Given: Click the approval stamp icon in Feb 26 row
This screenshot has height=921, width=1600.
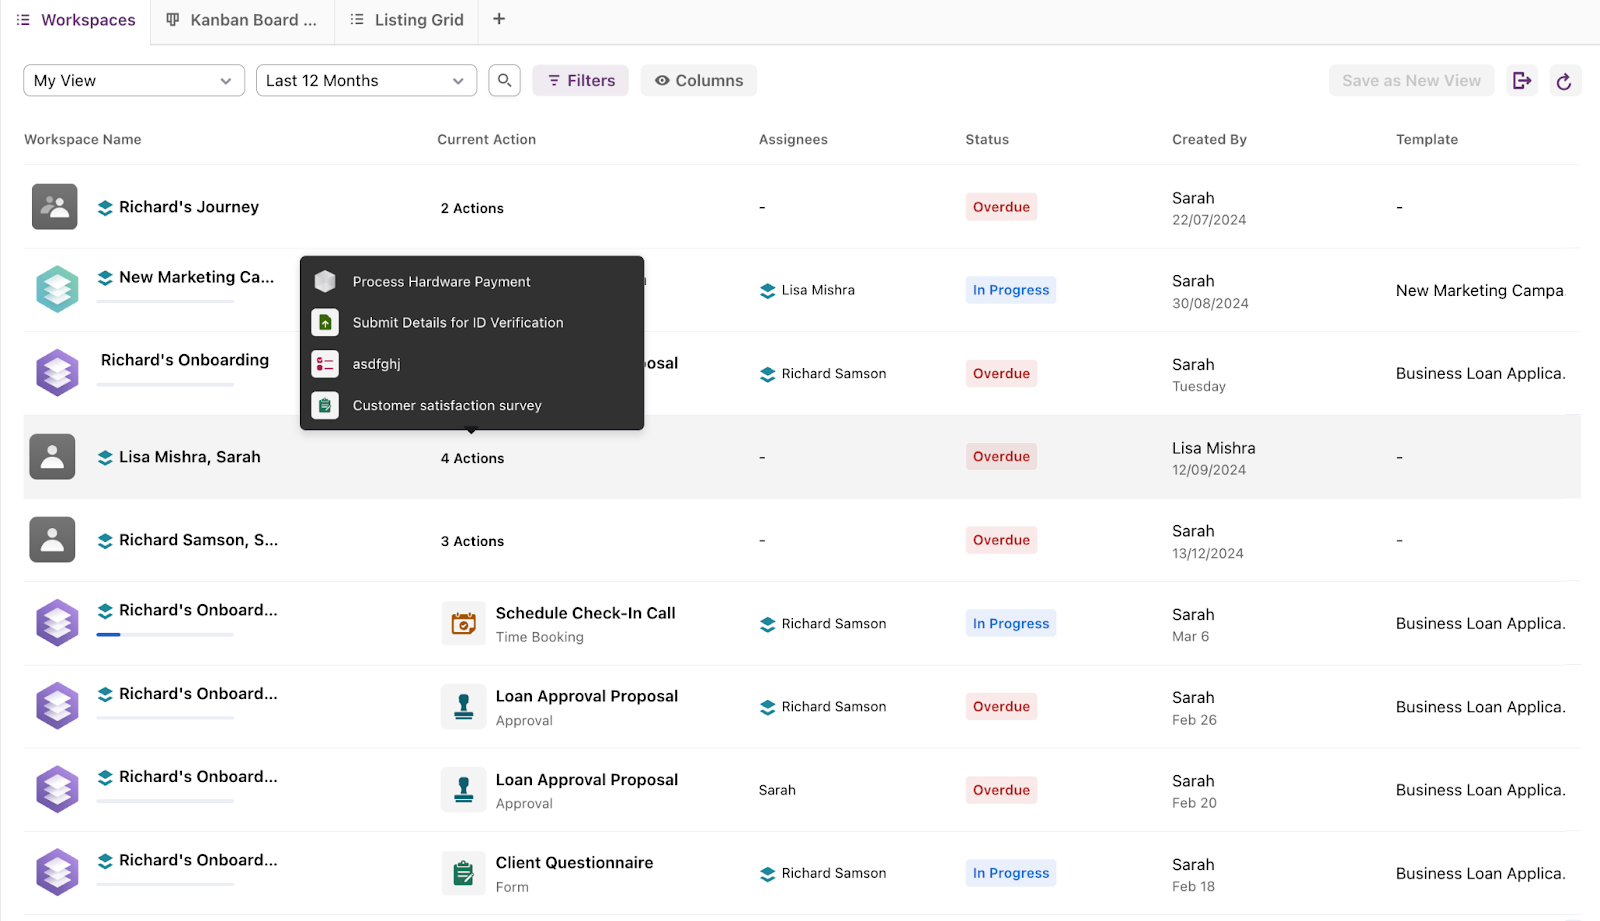Looking at the screenshot, I should point(464,707).
